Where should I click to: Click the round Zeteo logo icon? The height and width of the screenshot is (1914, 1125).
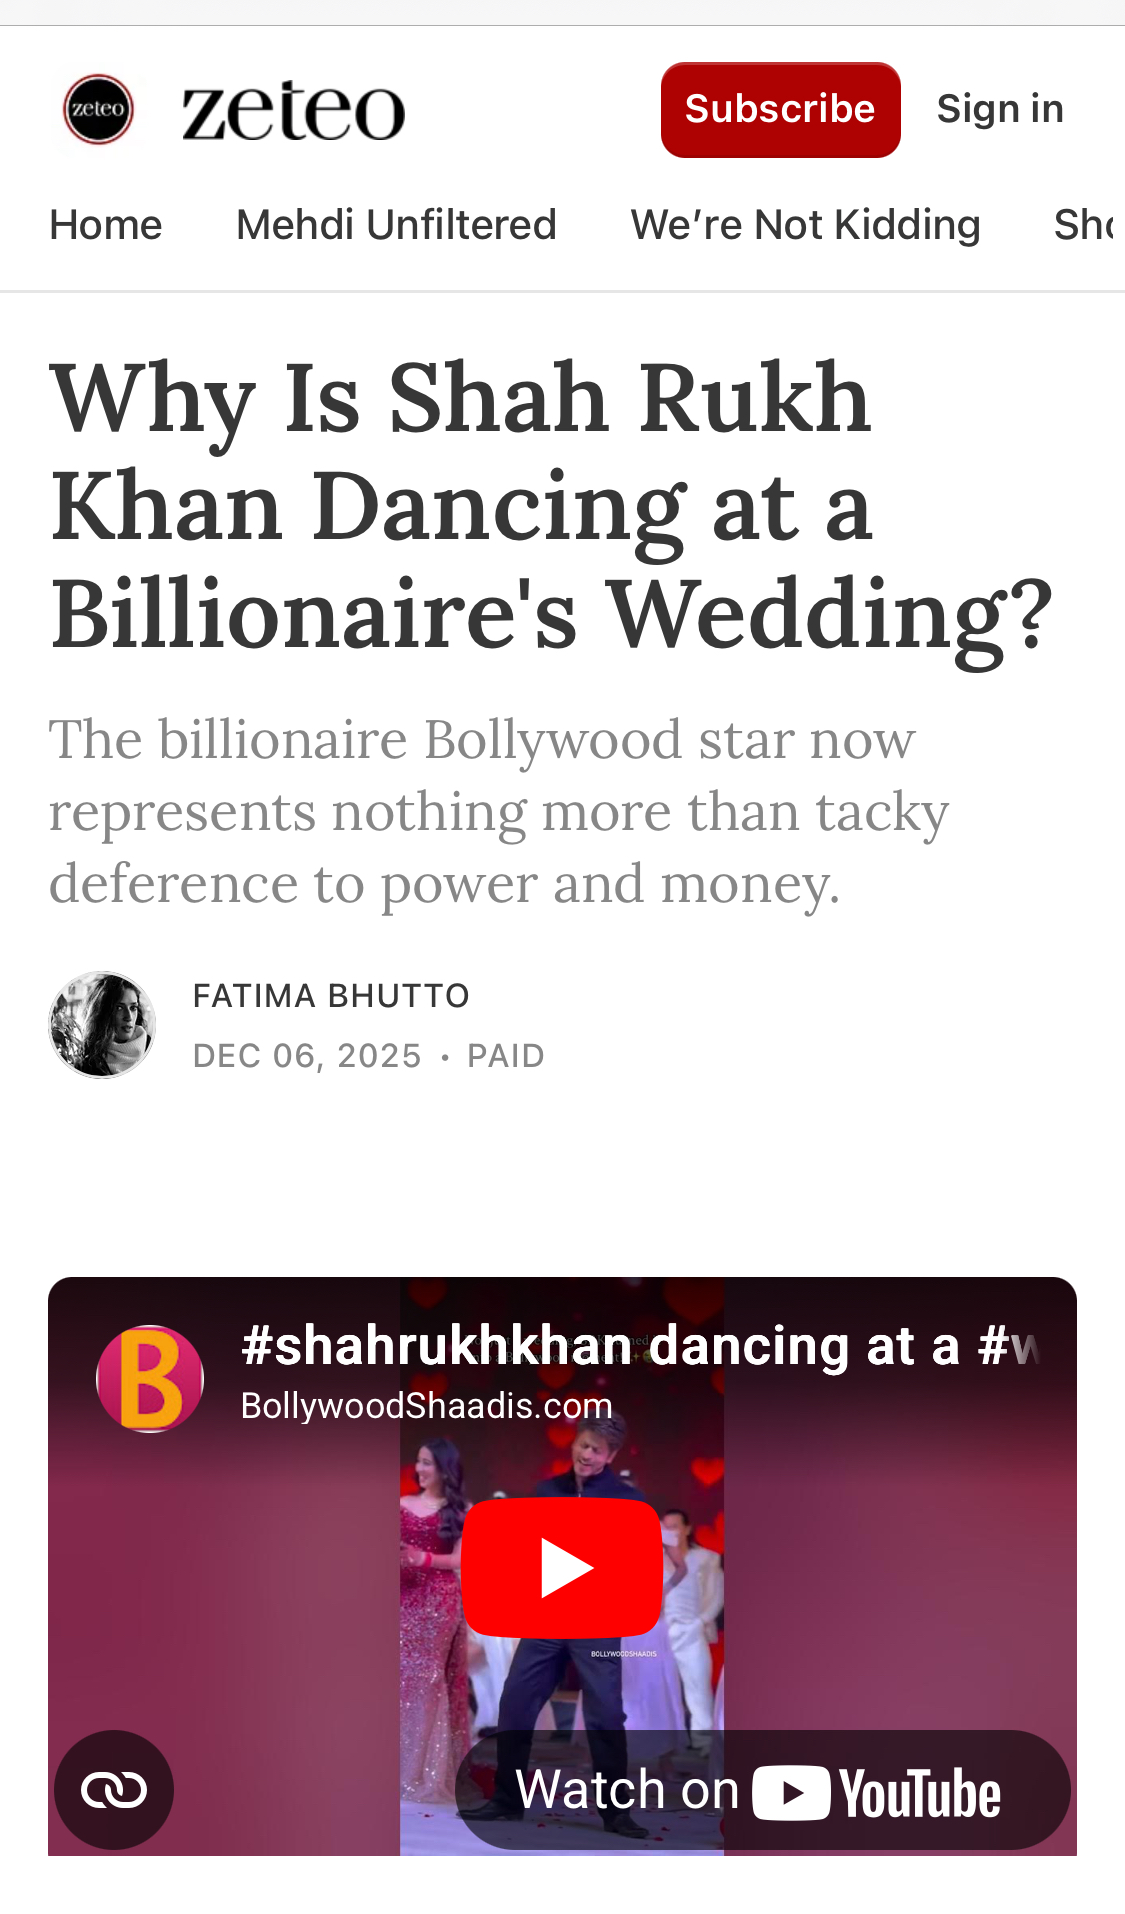point(98,109)
